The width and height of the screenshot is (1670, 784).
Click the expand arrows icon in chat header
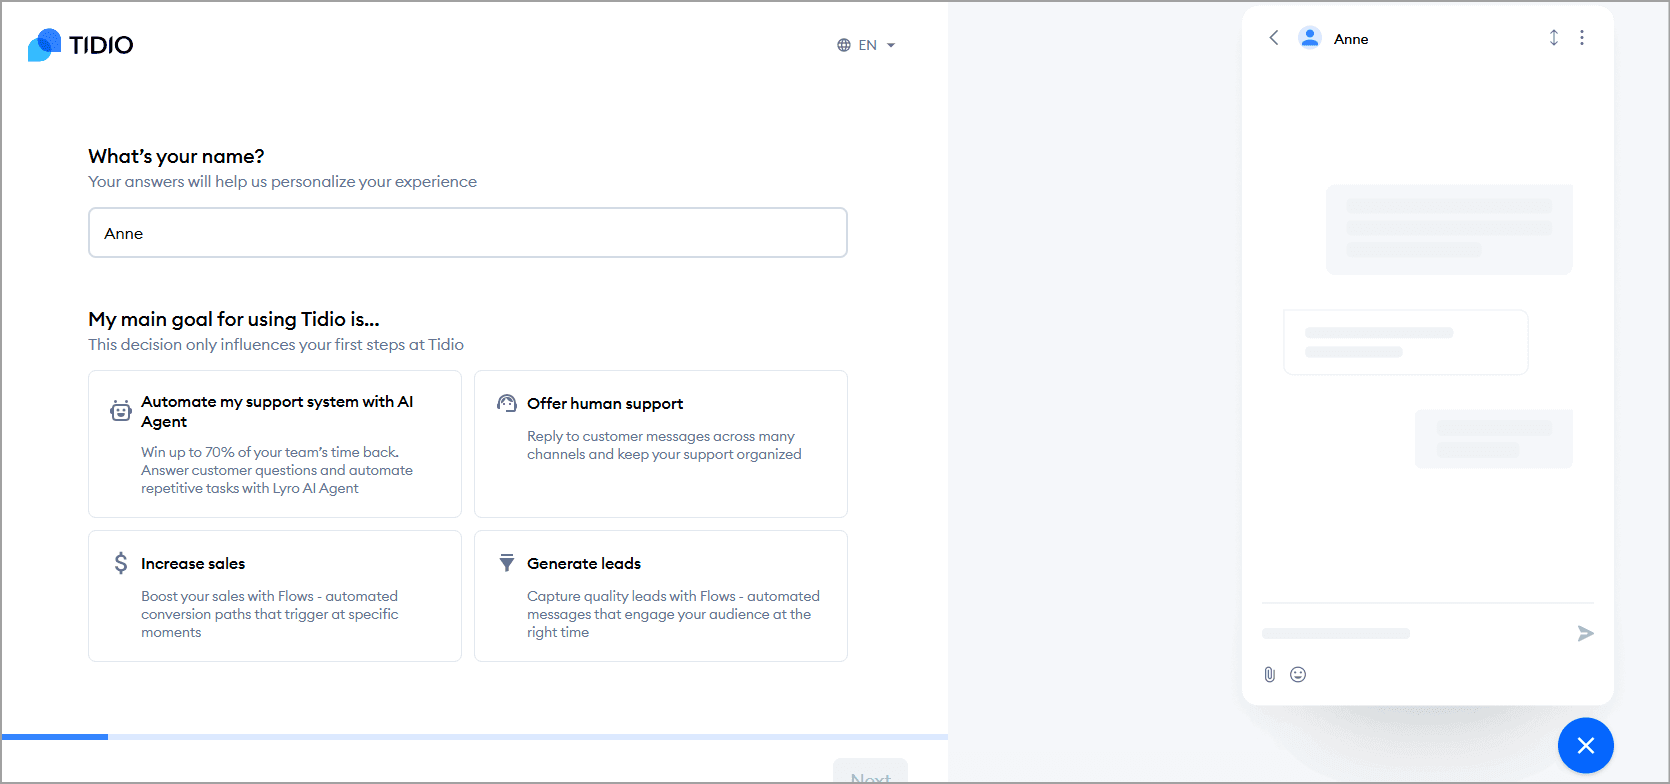tap(1554, 38)
